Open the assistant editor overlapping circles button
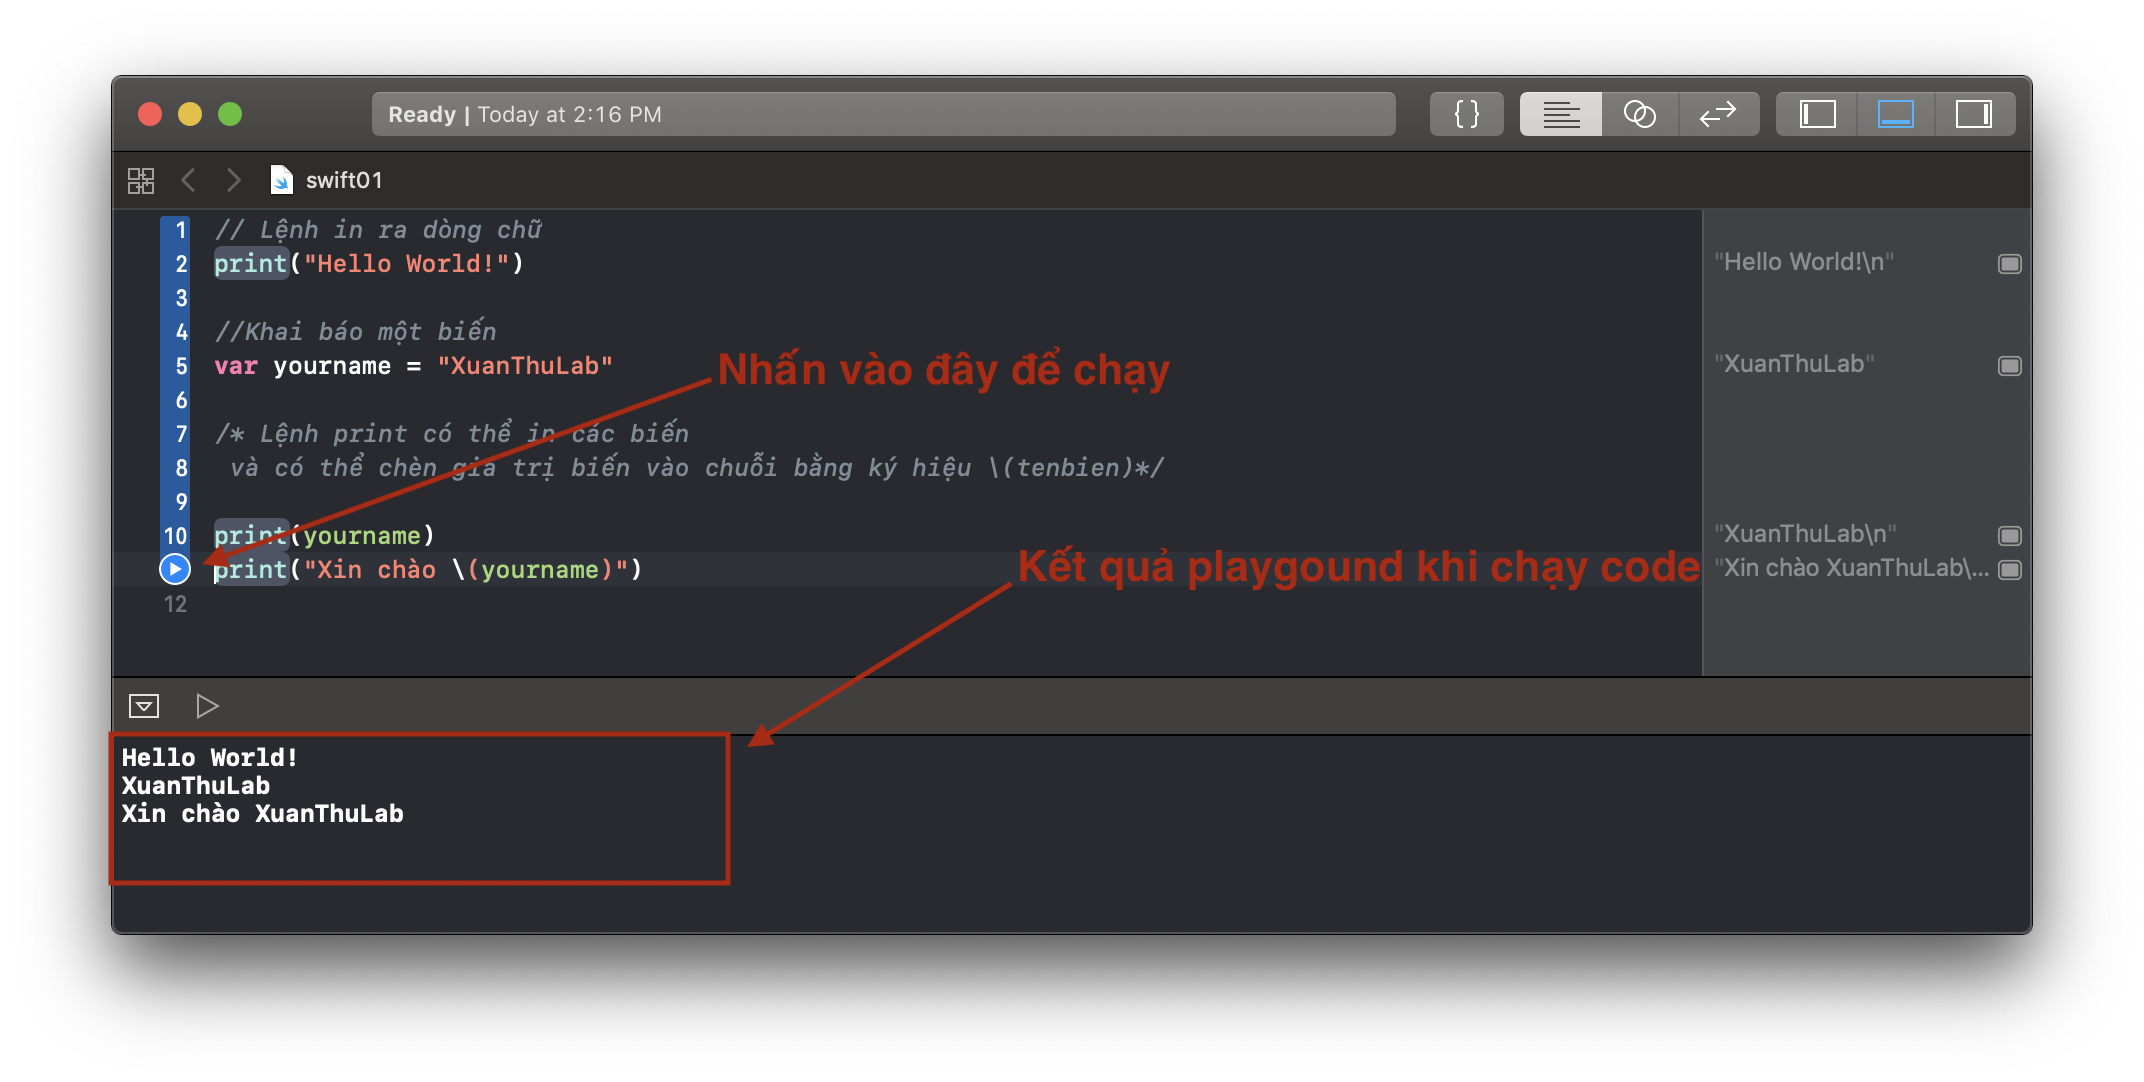The image size is (2144, 1082). [1639, 114]
